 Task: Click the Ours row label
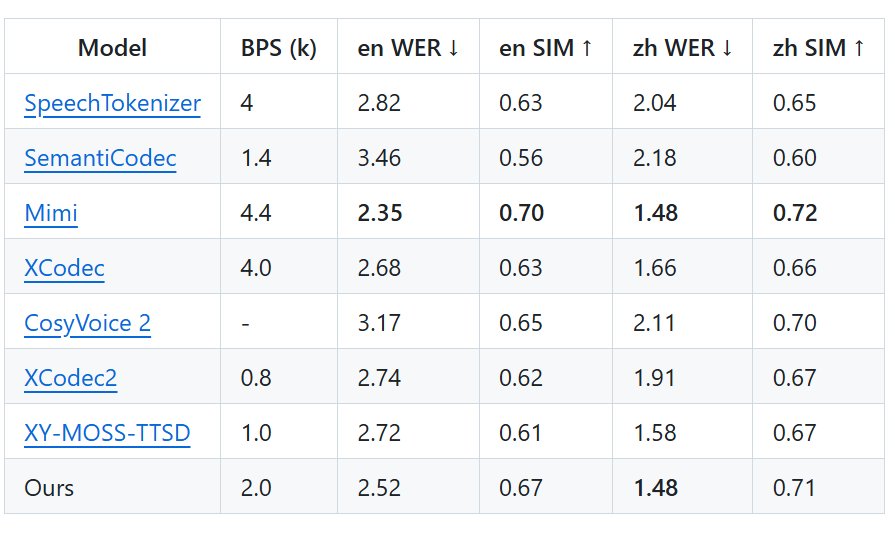(x=49, y=488)
